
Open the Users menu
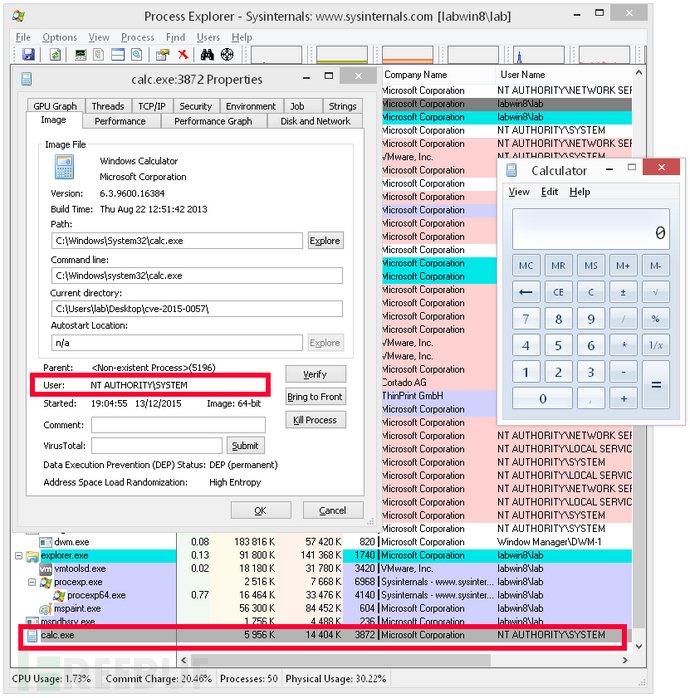(x=208, y=37)
